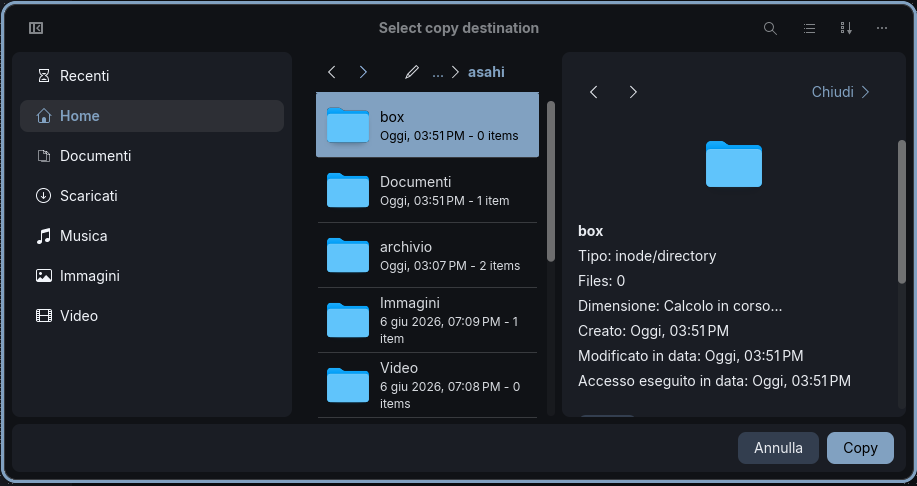
Task: Switch list view layout icon
Action: click(809, 28)
